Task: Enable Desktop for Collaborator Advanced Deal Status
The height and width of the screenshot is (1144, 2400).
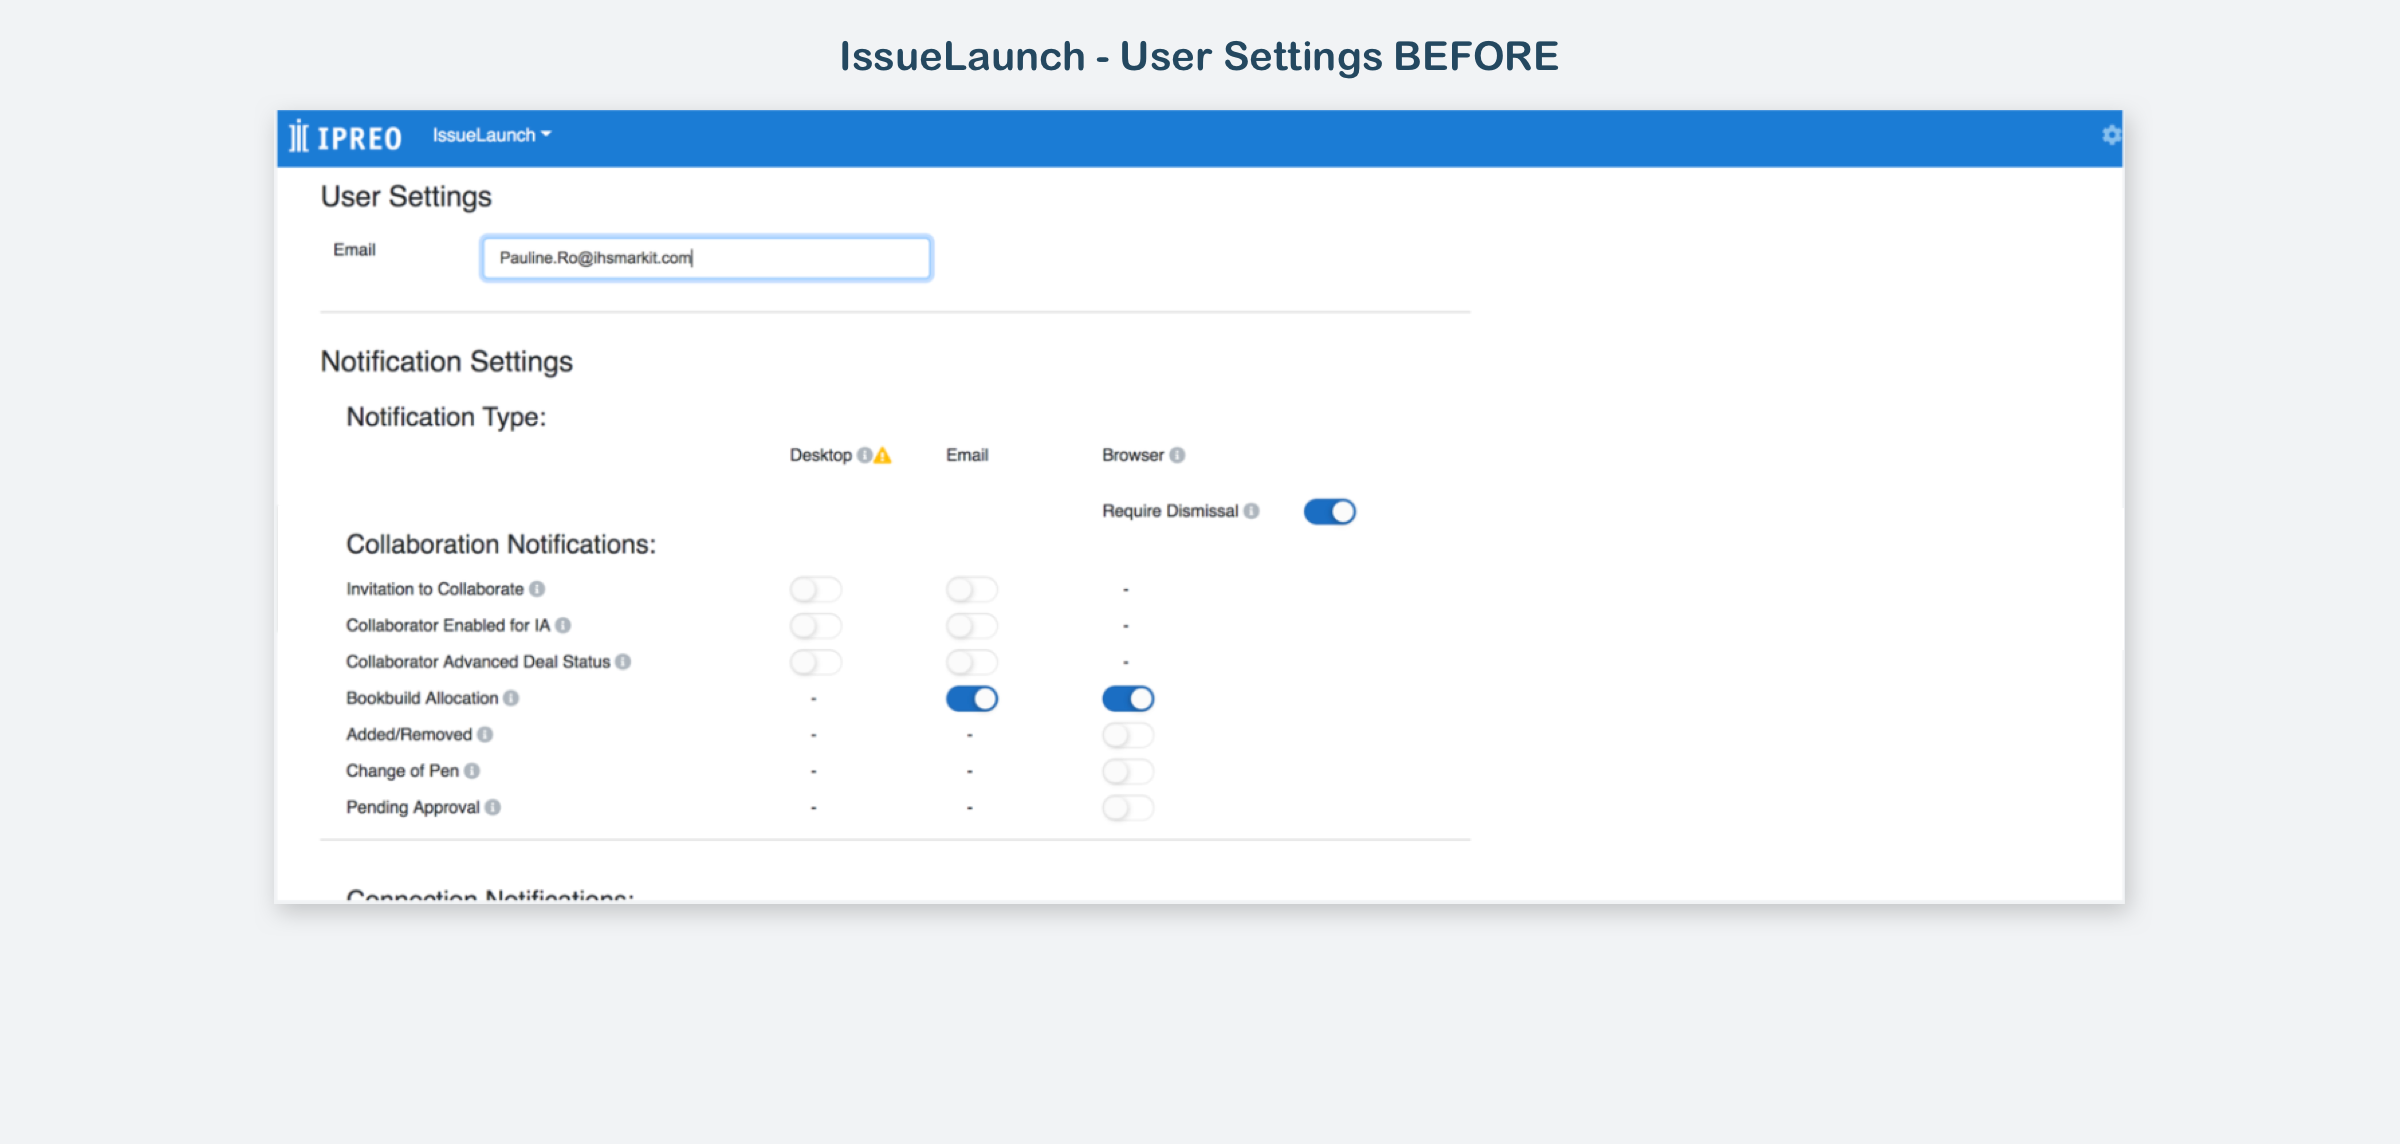Action: click(816, 662)
